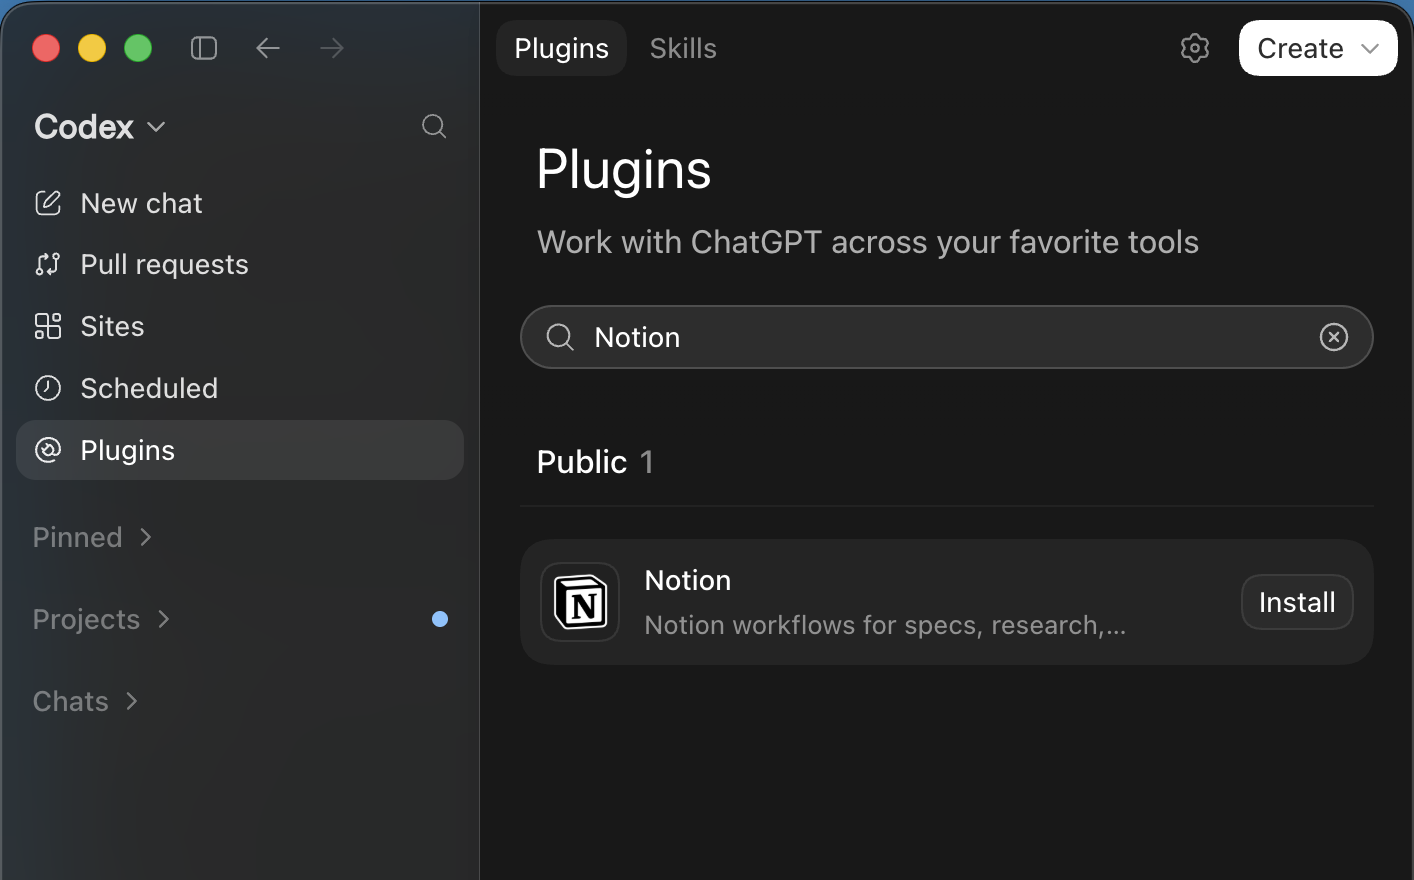Open sidebar search magnifier icon
Image resolution: width=1414 pixels, height=880 pixels.
click(434, 126)
